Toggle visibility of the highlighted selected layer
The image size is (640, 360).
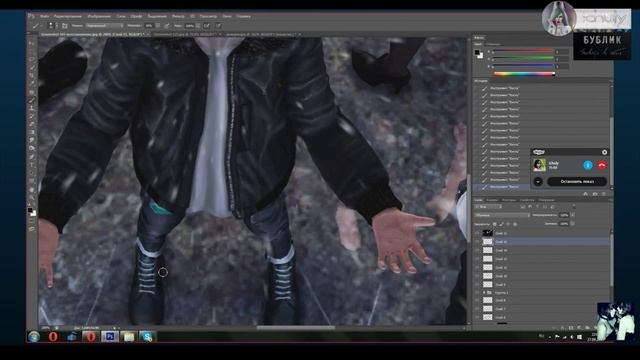pyautogui.click(x=477, y=242)
